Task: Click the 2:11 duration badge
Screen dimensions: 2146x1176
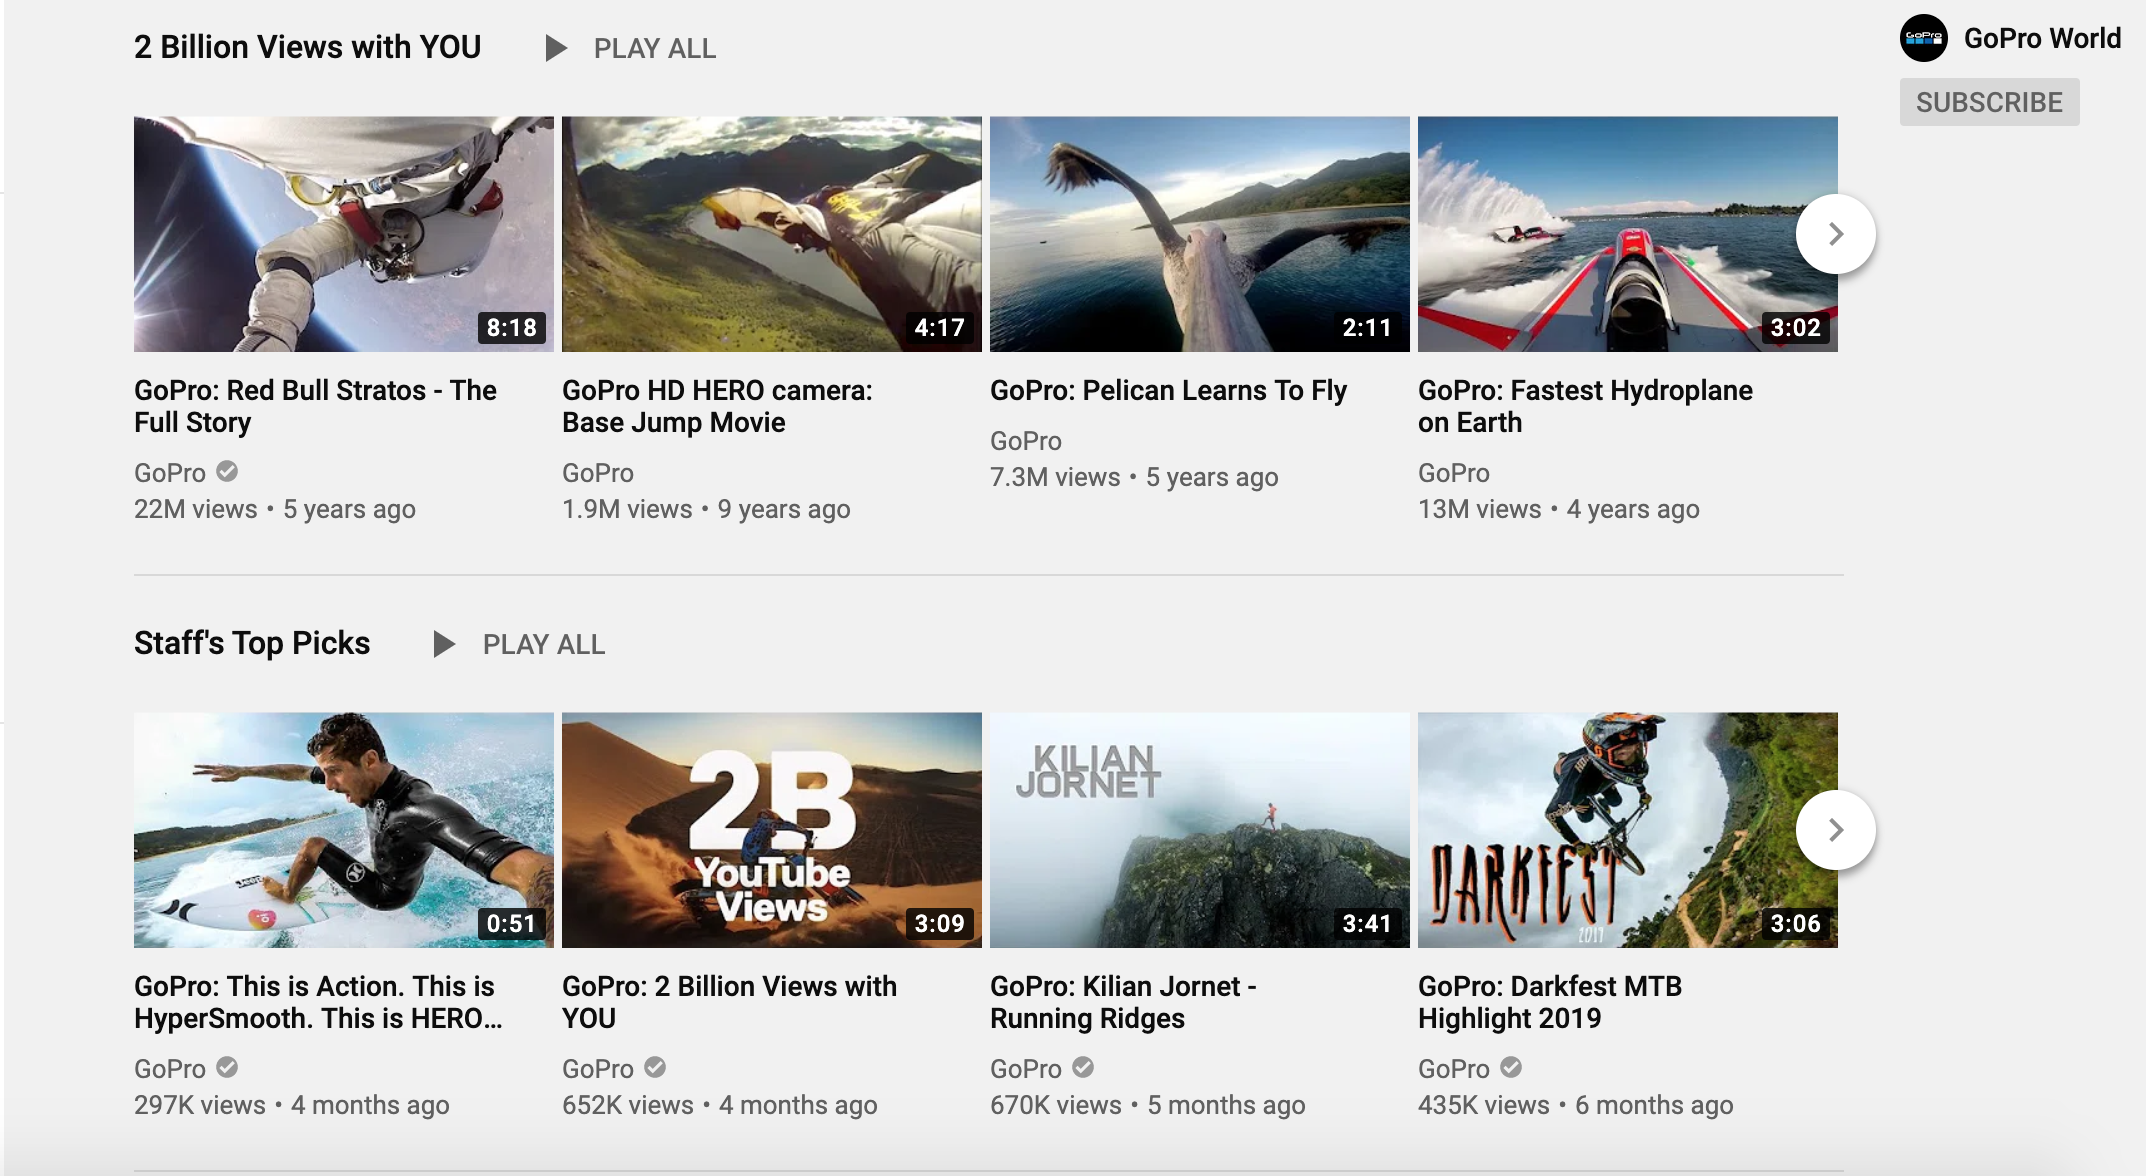Action: point(1367,327)
